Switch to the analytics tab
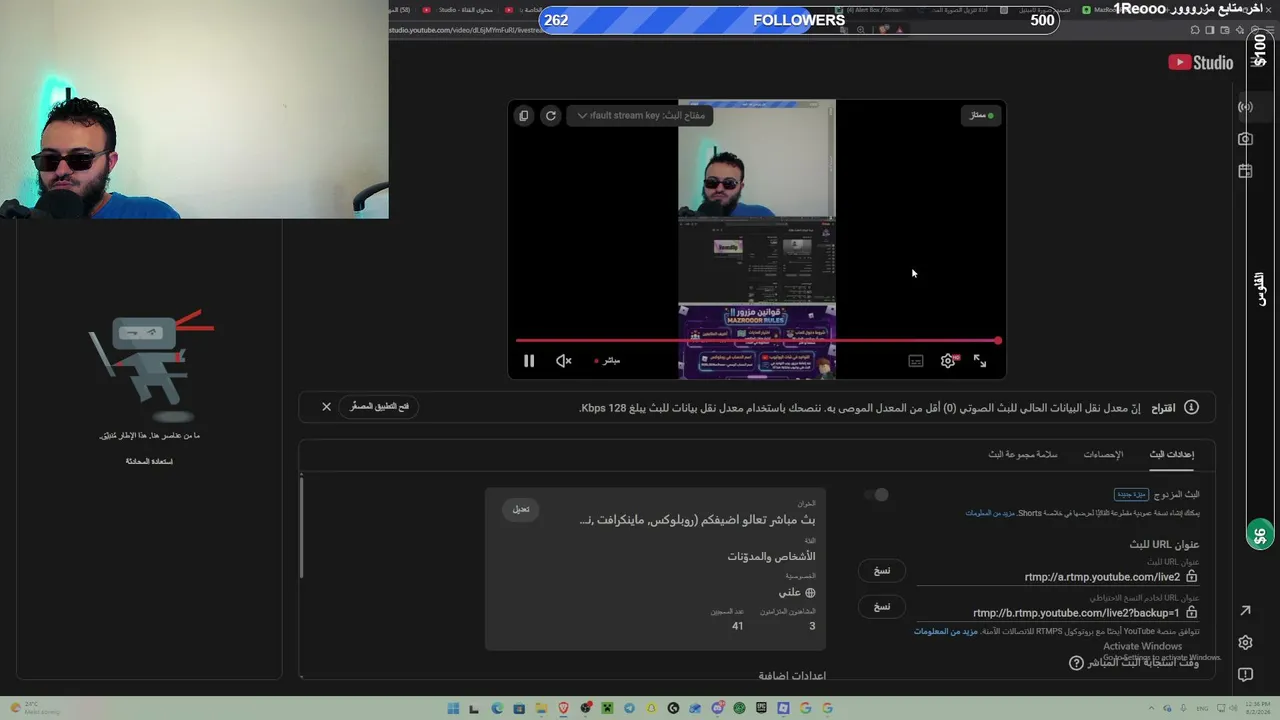 (x=1103, y=454)
